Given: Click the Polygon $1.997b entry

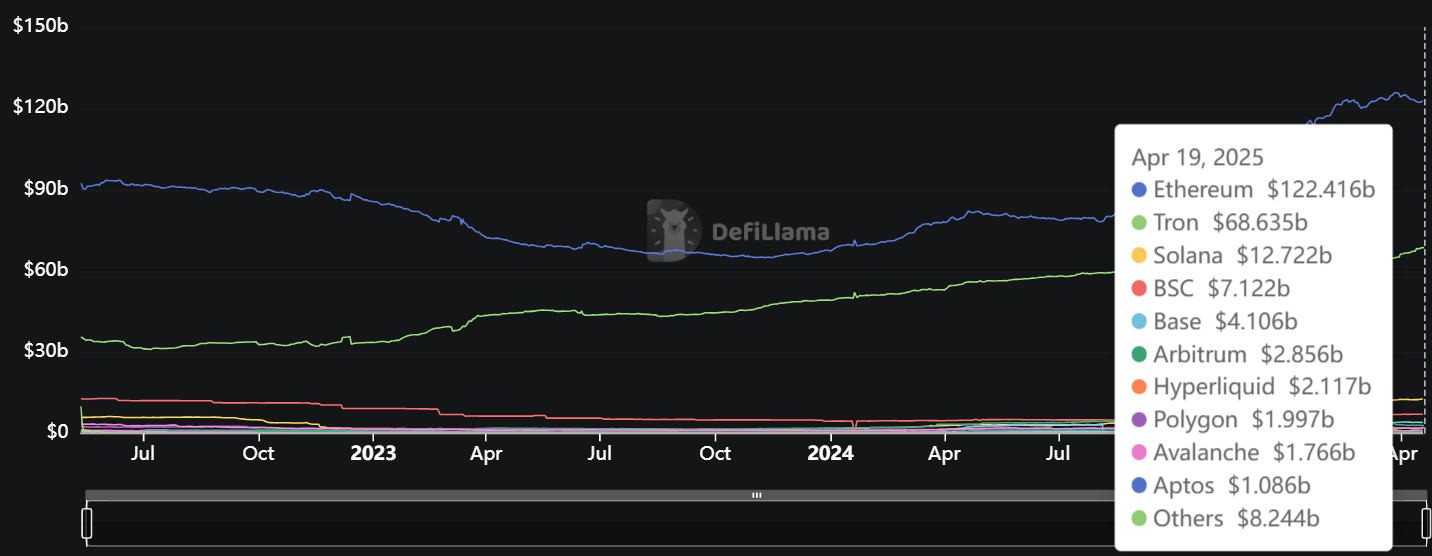Looking at the screenshot, I should (1234, 420).
